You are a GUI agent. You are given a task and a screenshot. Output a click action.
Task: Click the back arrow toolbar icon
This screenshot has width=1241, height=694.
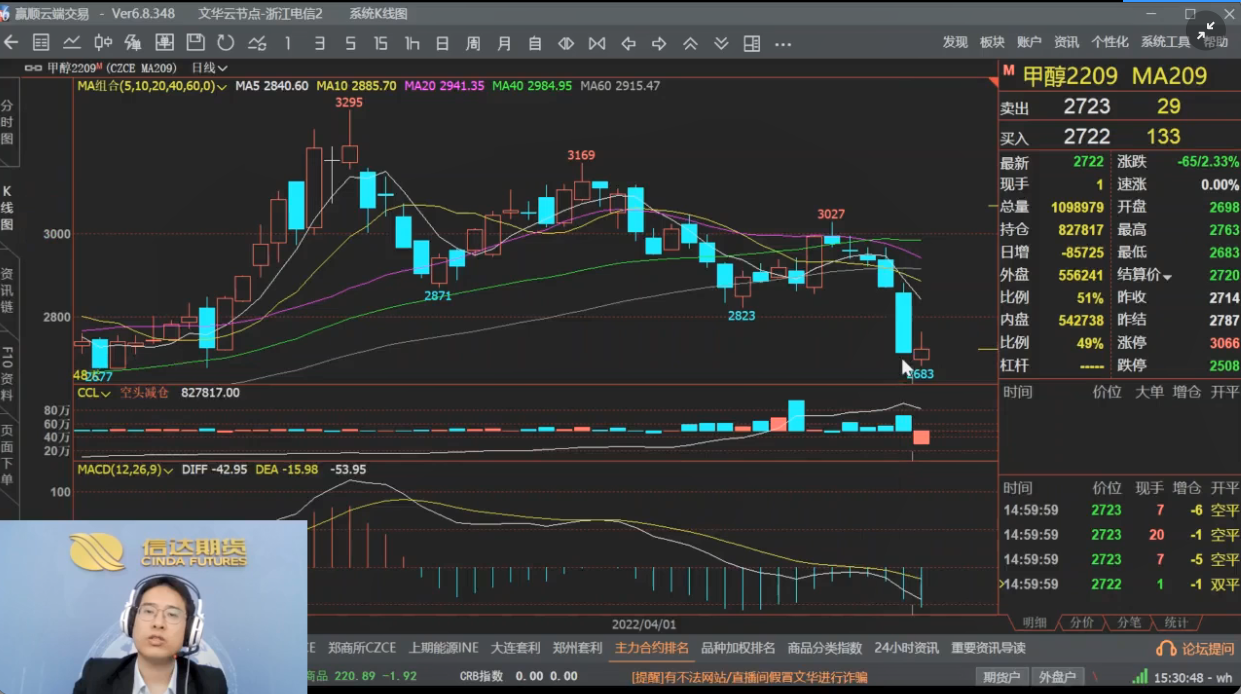coord(11,43)
